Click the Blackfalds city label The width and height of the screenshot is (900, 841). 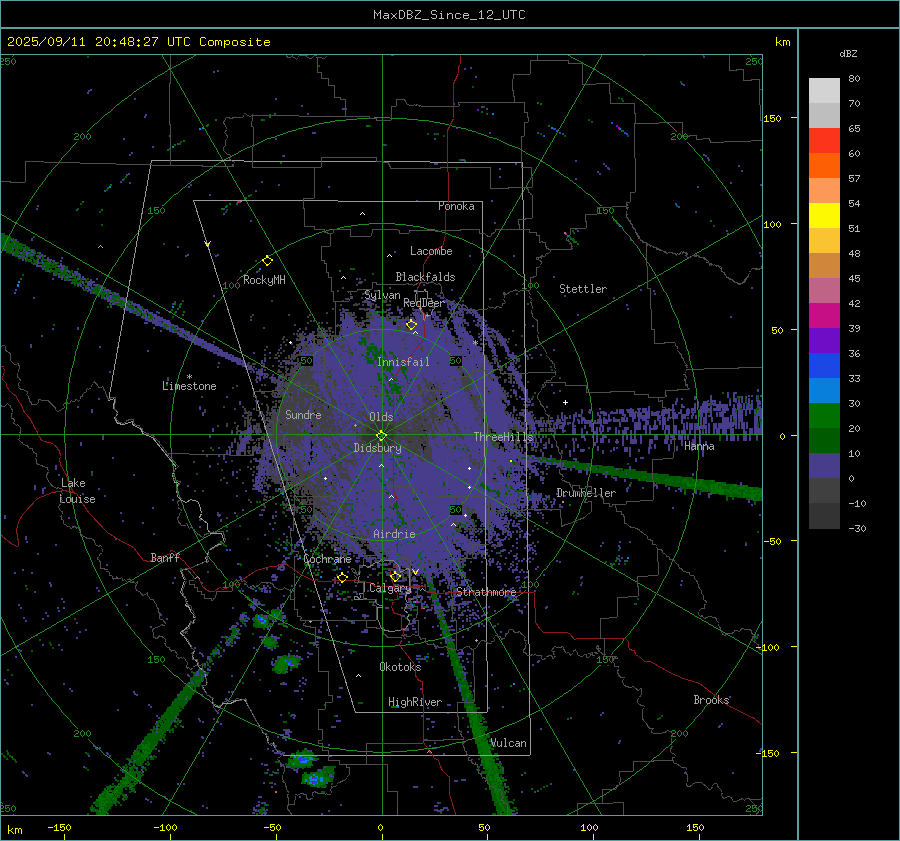click(425, 277)
